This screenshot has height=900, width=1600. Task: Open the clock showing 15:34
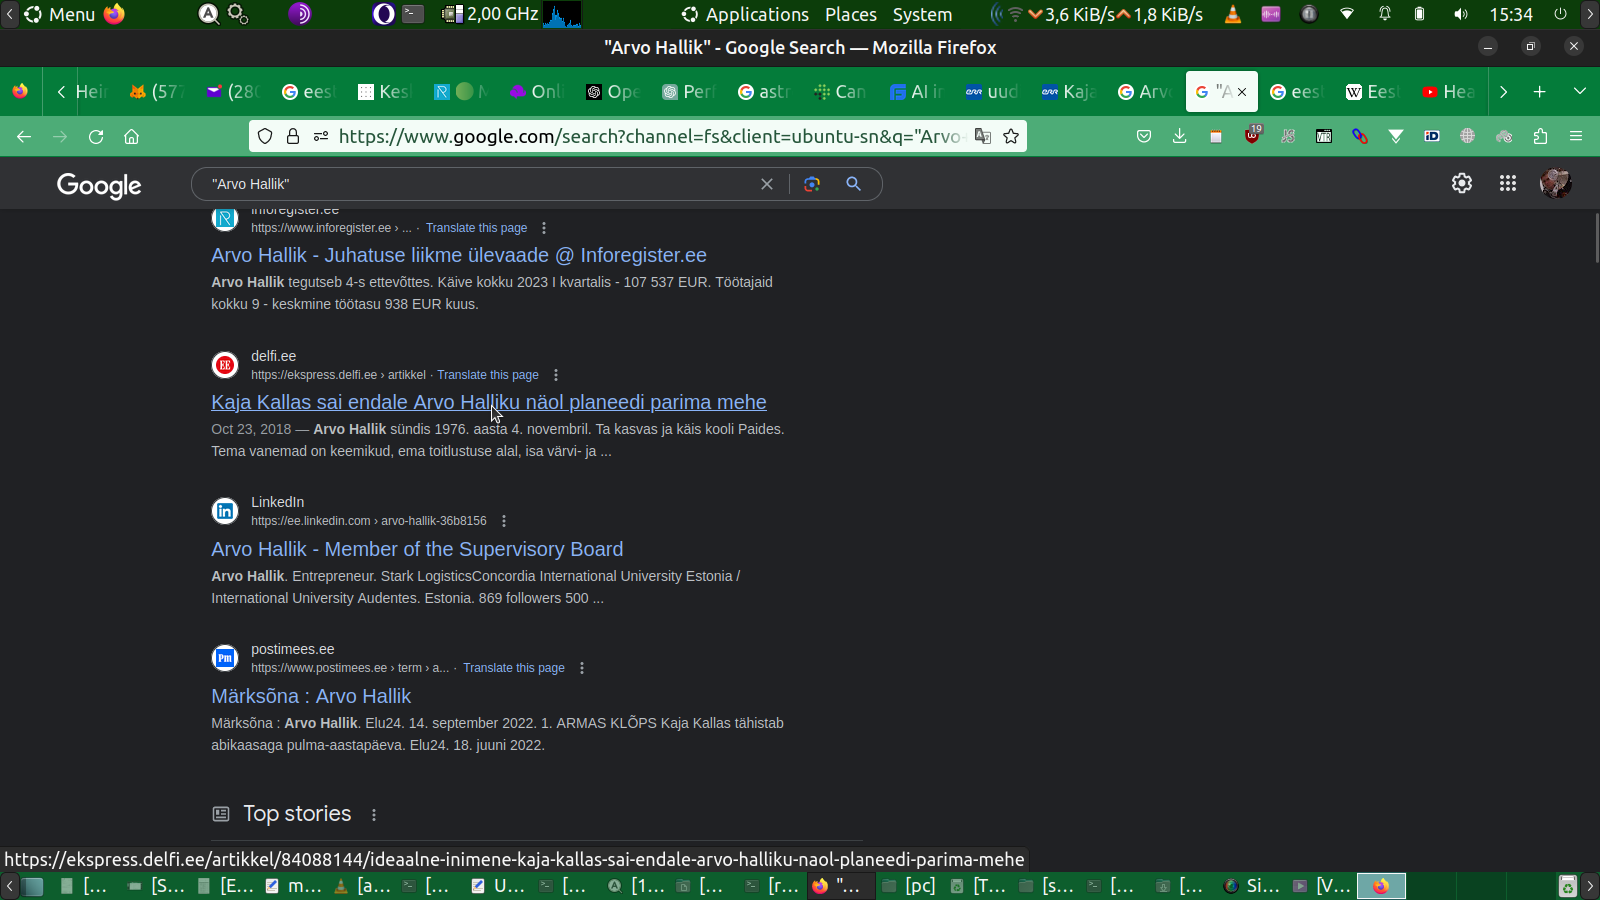coord(1511,14)
